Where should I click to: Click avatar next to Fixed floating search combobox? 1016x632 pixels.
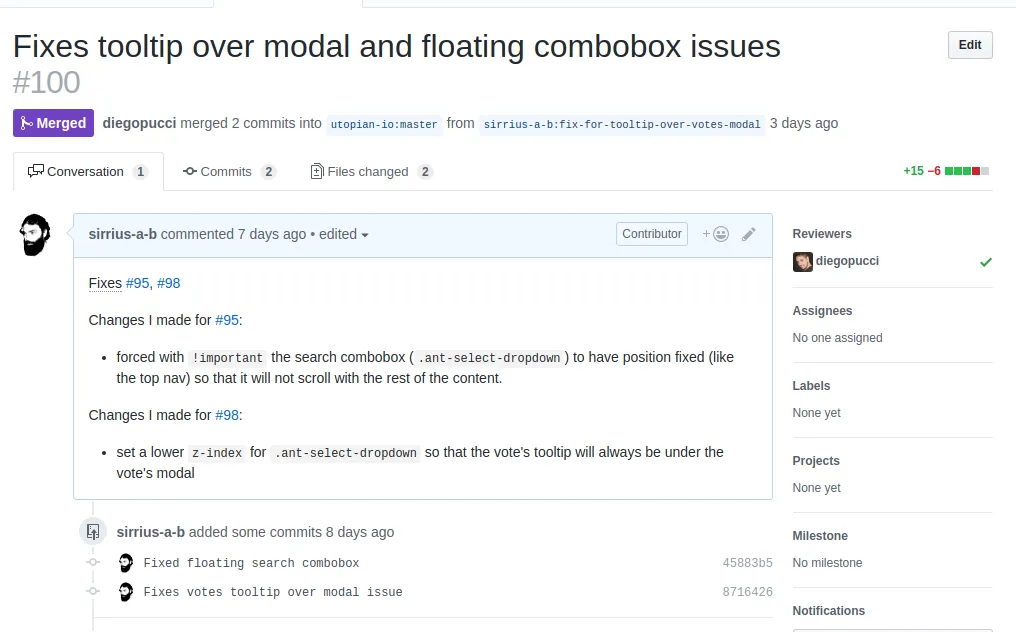click(x=126, y=563)
